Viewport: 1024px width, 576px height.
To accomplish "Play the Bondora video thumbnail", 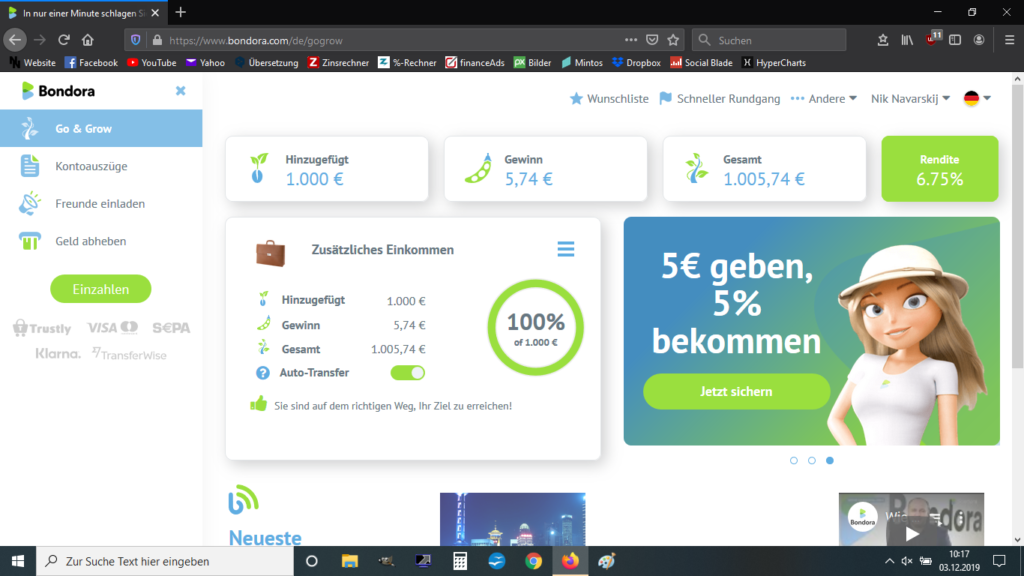I will [x=912, y=532].
